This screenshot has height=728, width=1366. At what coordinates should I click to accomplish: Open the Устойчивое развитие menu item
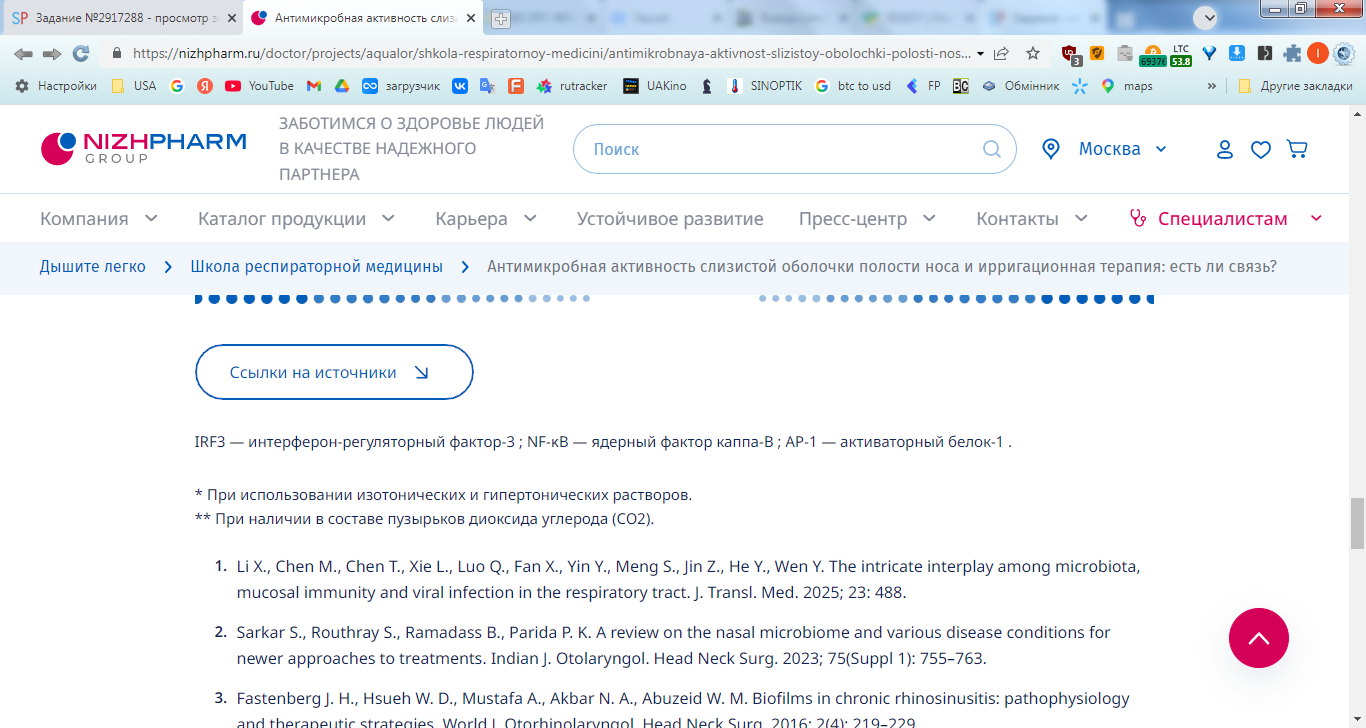click(670, 218)
